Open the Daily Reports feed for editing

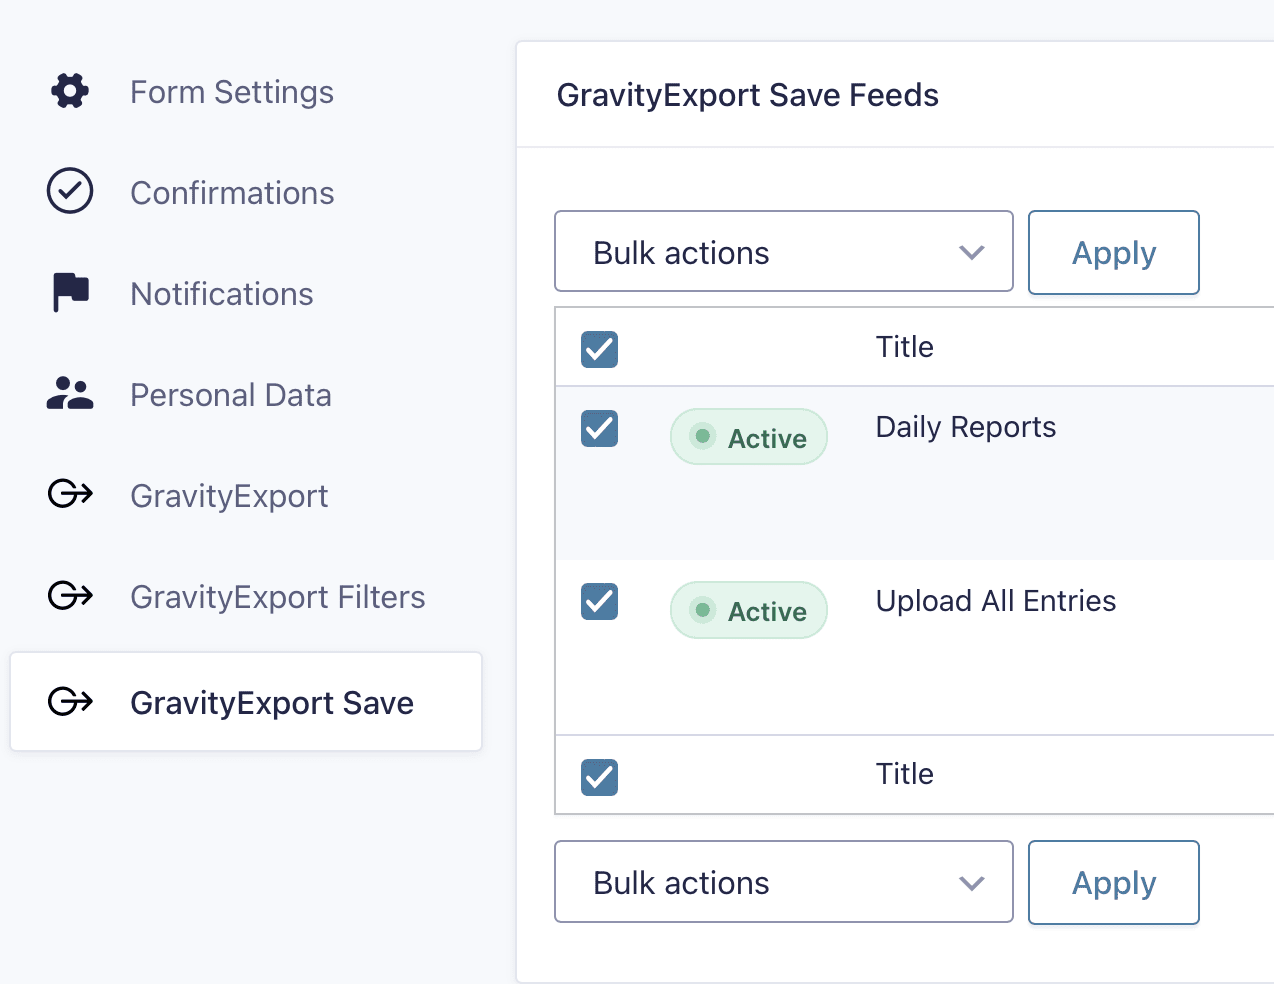(x=965, y=427)
